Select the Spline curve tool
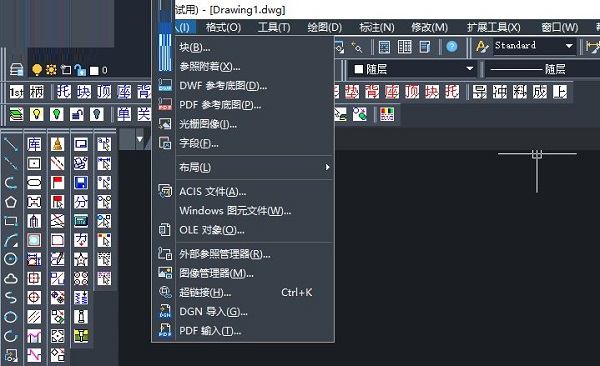Image resolution: width=600 pixels, height=366 pixels. pos(11,297)
